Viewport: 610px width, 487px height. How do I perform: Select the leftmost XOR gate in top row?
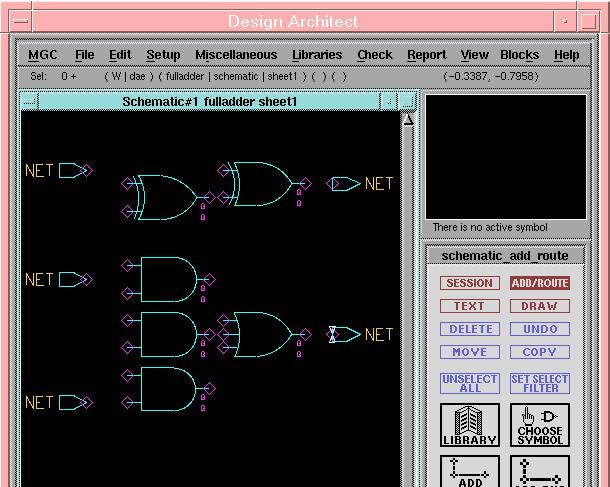point(167,196)
